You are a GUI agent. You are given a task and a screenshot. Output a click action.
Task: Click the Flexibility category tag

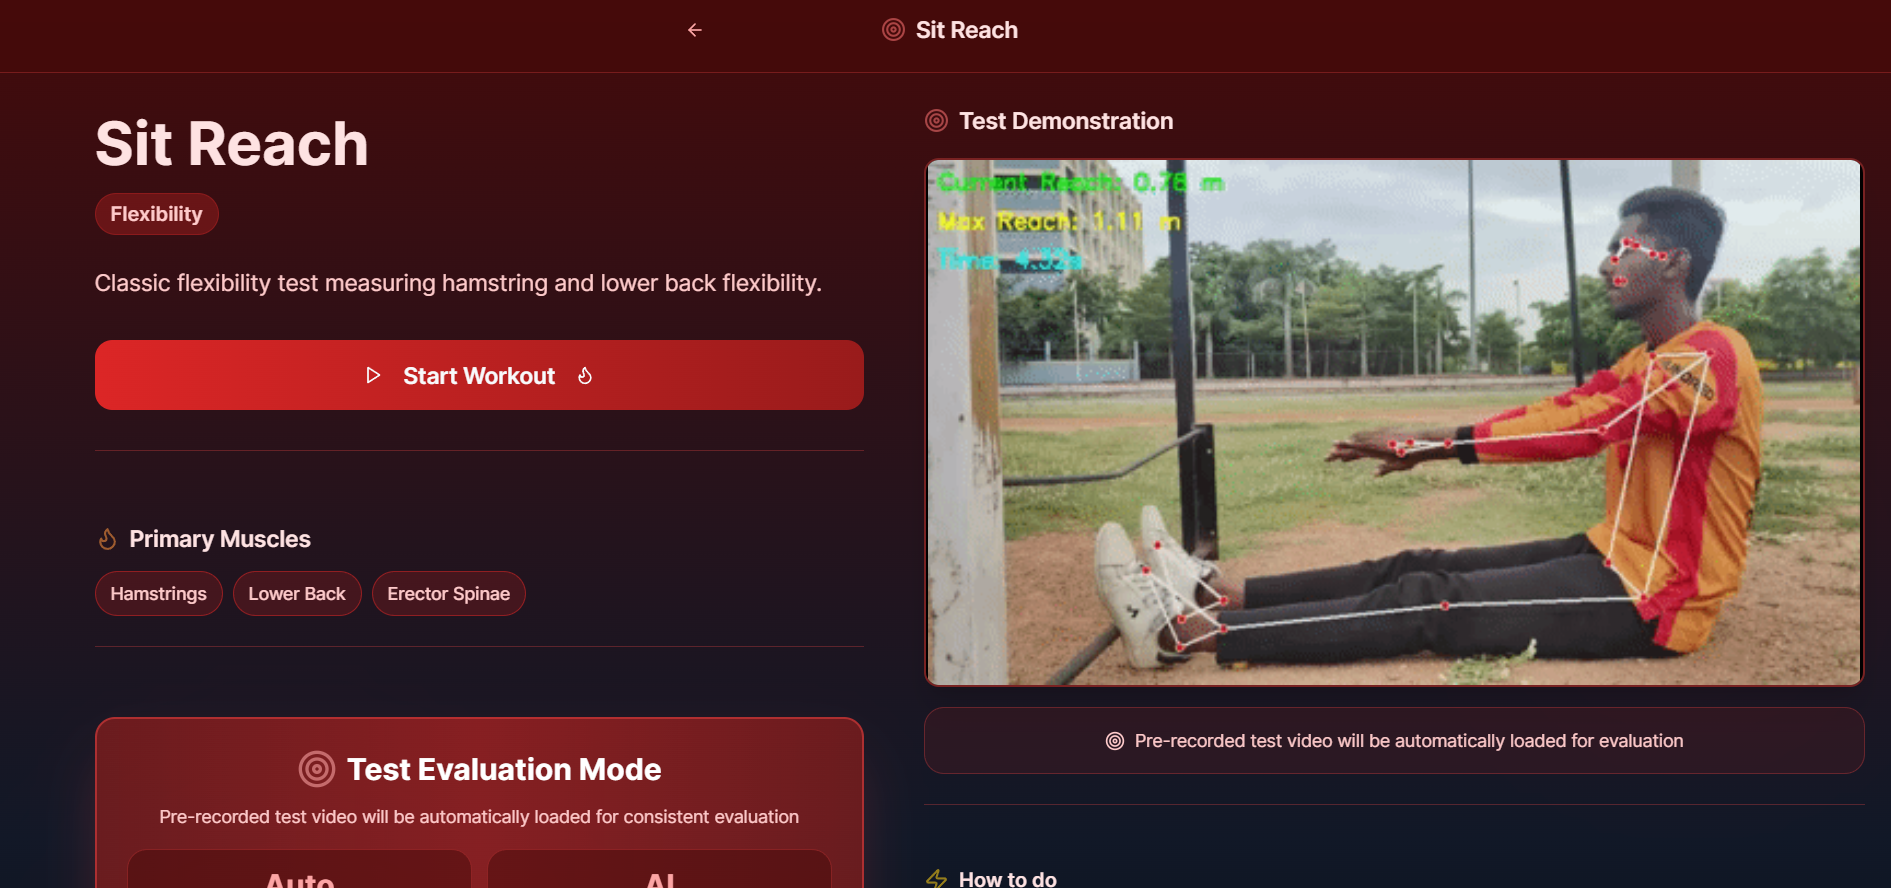(157, 214)
